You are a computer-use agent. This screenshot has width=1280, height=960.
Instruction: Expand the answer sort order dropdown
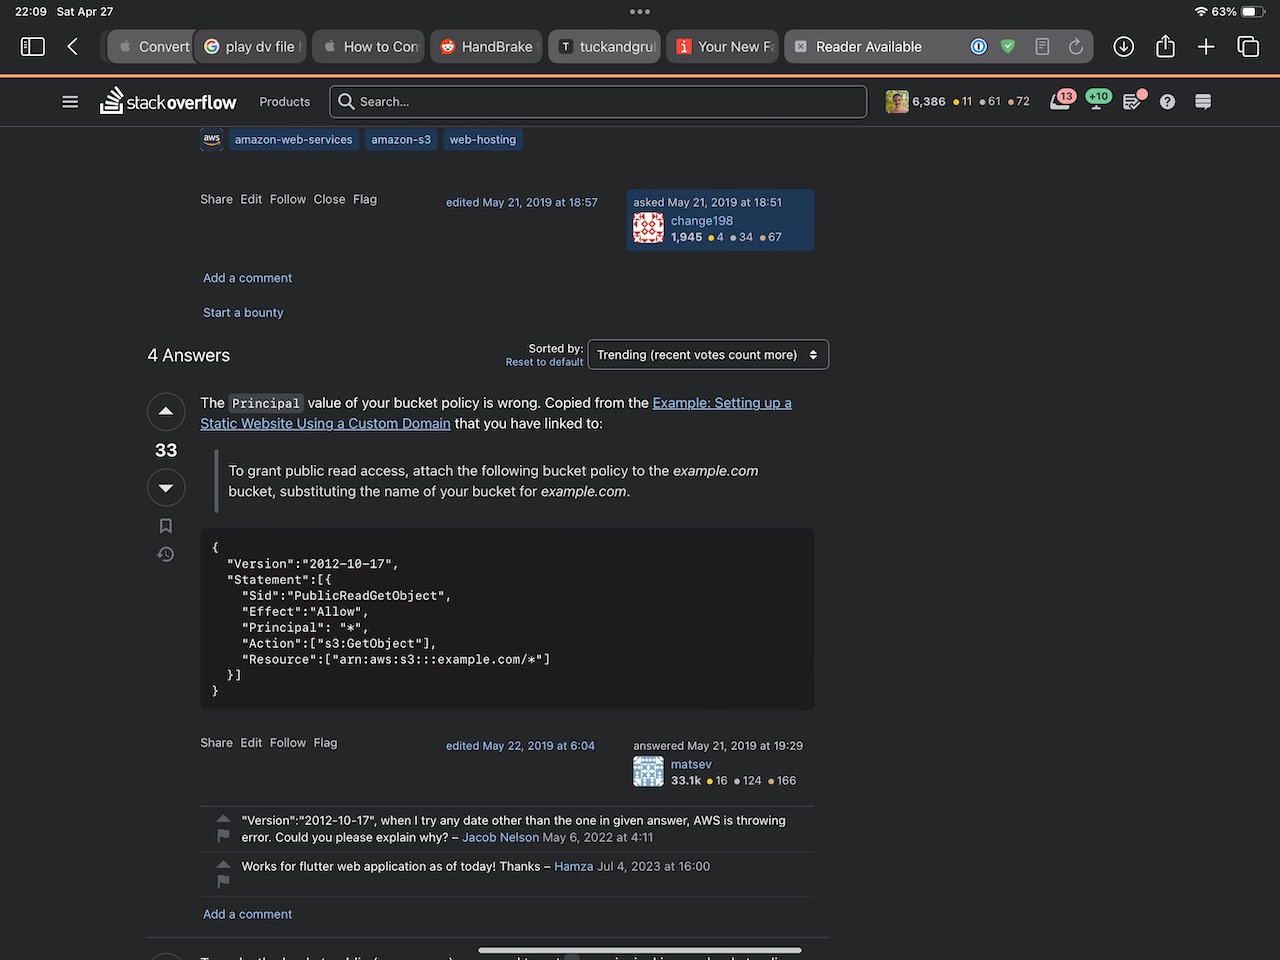pyautogui.click(x=708, y=355)
